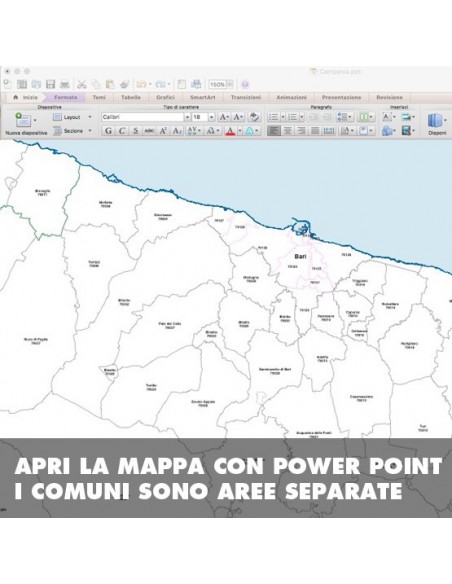Click the Undo icon in toolbar
Image resolution: width=452 pixels, height=584 pixels.
141,85
